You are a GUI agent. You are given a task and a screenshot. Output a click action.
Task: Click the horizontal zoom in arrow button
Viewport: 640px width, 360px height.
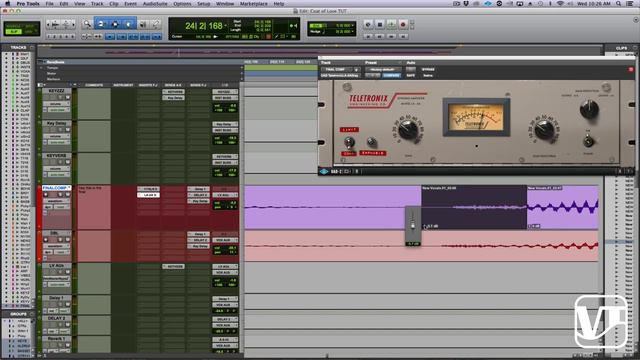(73, 24)
